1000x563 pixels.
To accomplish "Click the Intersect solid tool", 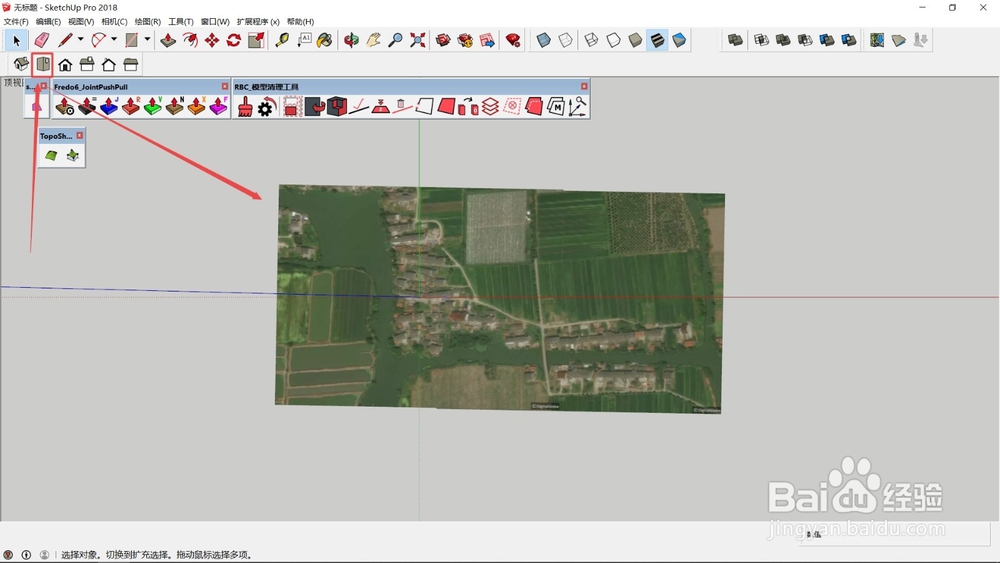I will (x=761, y=40).
